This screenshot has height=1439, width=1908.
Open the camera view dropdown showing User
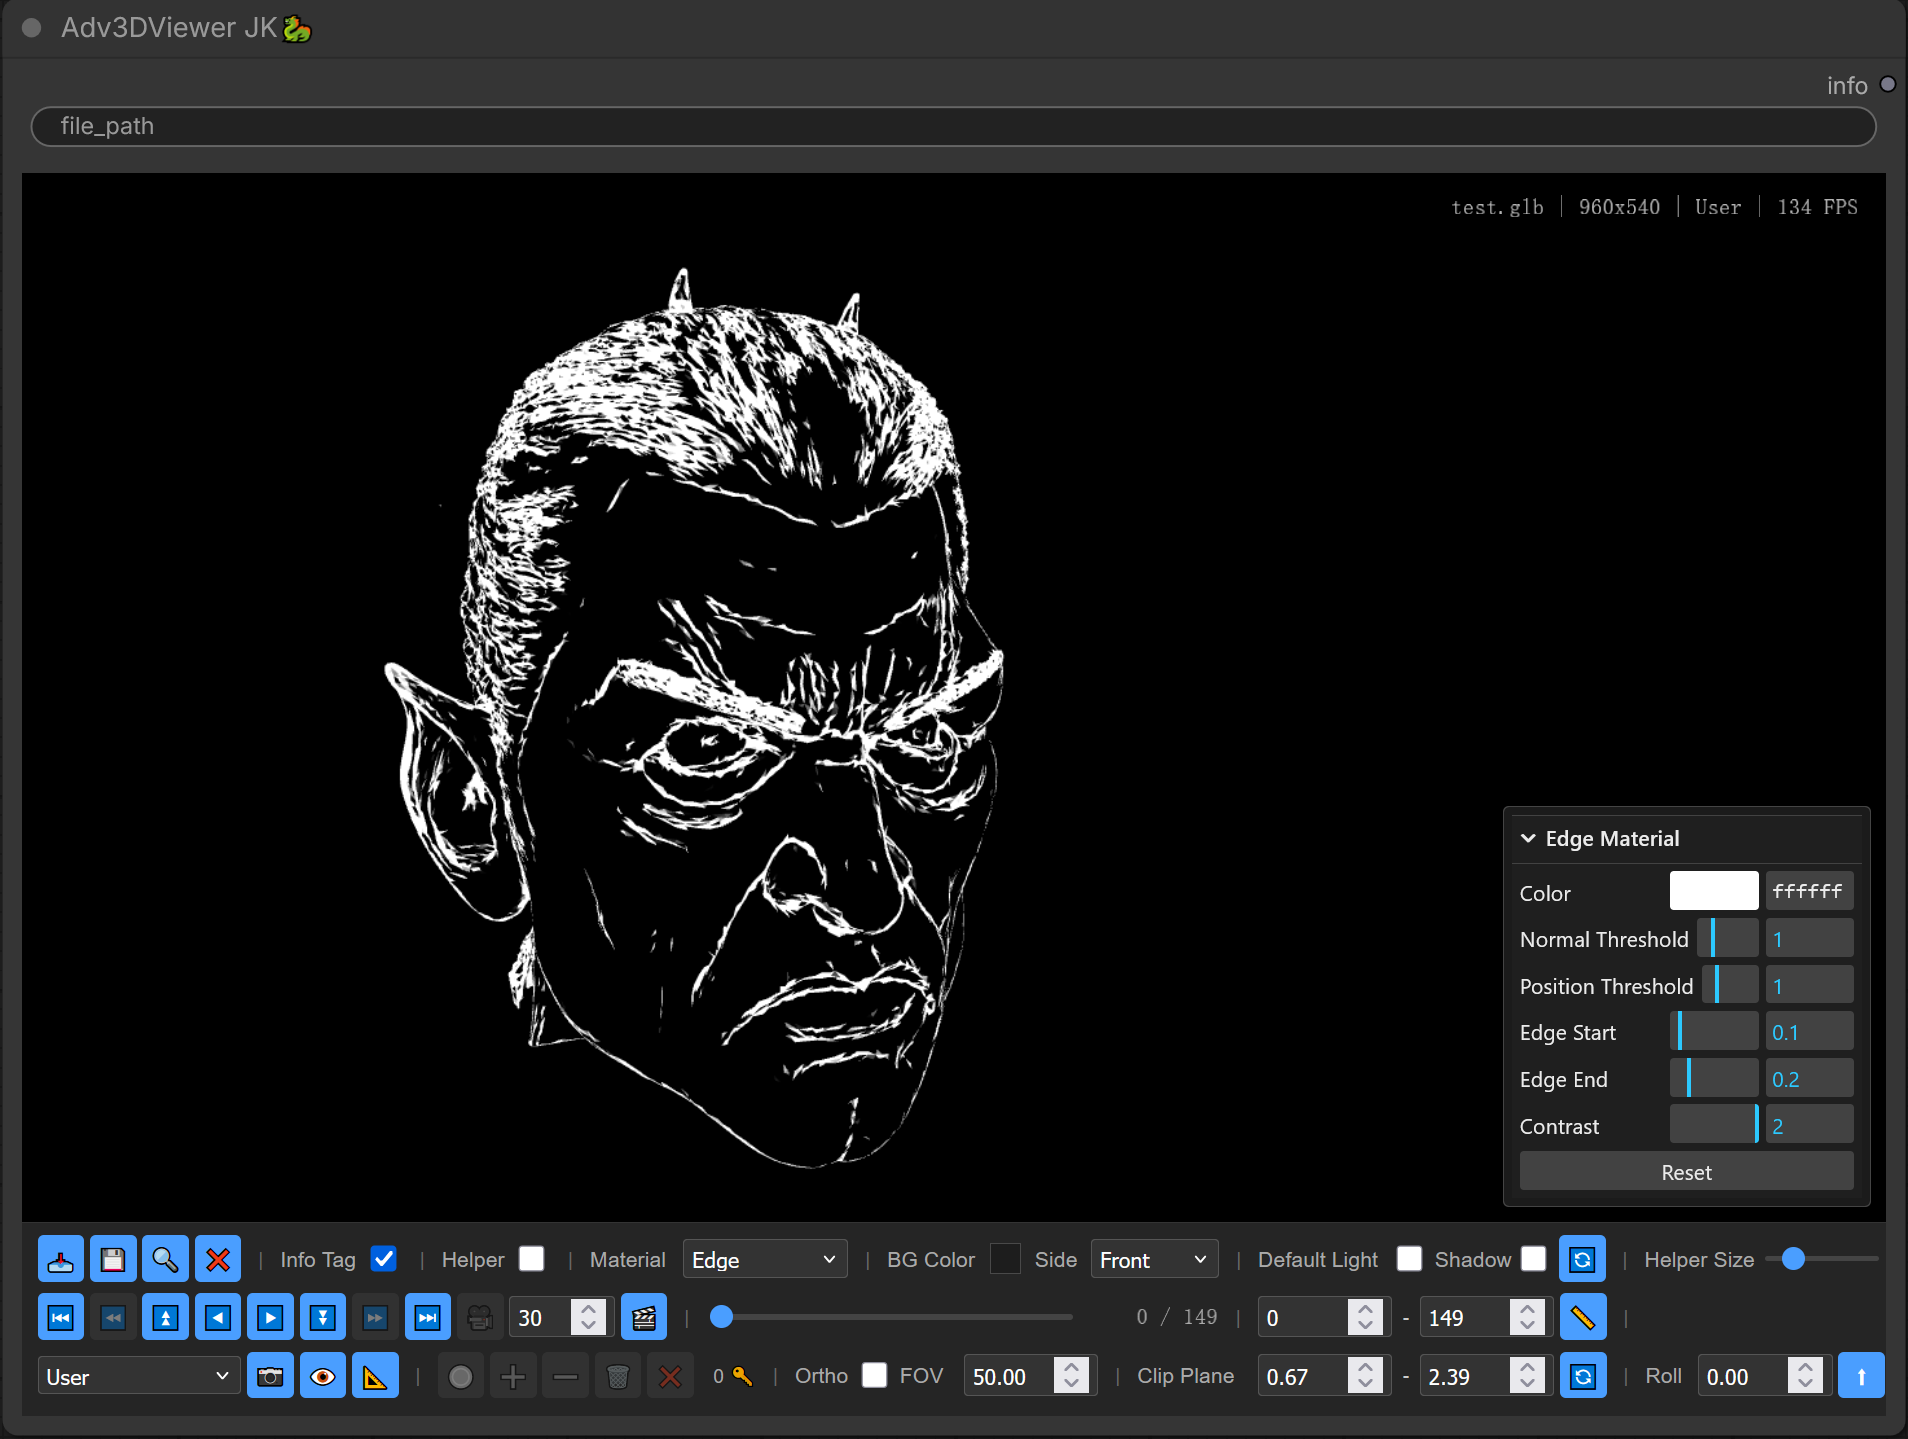tap(139, 1377)
